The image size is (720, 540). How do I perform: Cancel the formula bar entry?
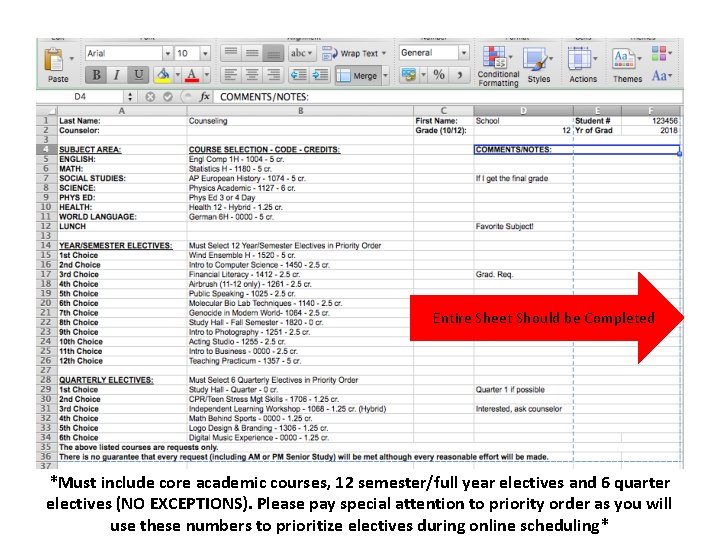[x=150, y=97]
